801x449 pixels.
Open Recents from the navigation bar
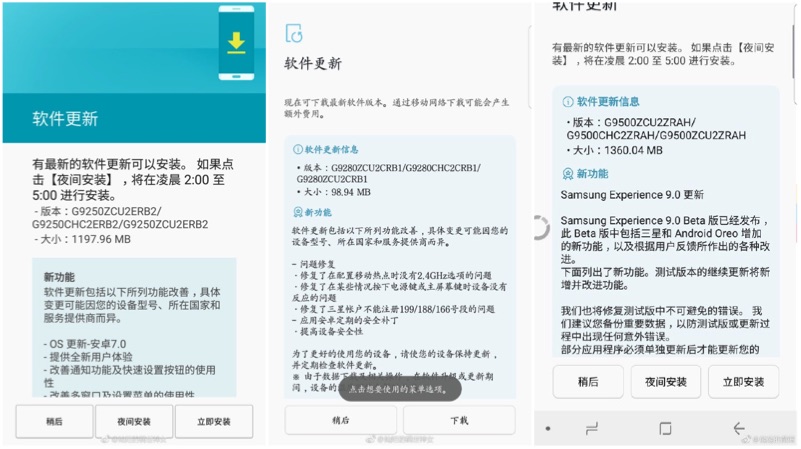591,428
